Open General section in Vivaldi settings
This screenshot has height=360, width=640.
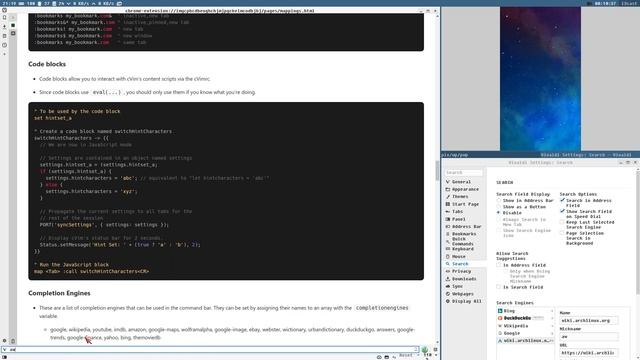click(x=461, y=182)
